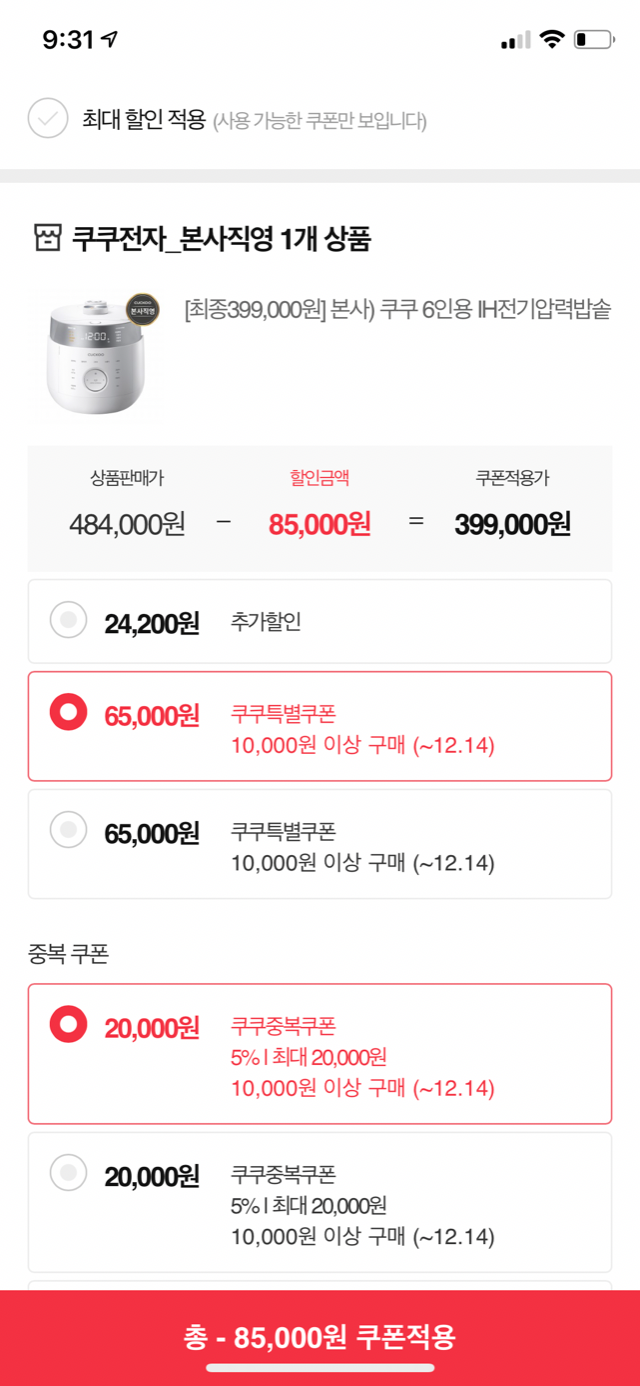
Task: Tap the 399,000원 쿠폰적용가 price
Action: 512,523
